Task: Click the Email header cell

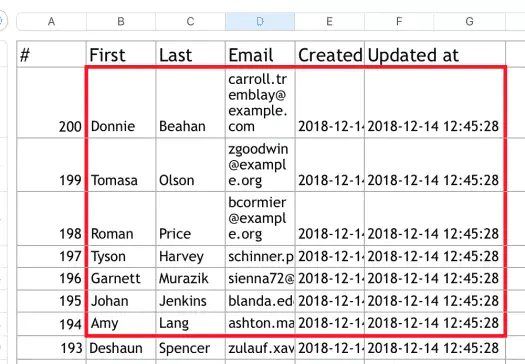Action: (260, 55)
